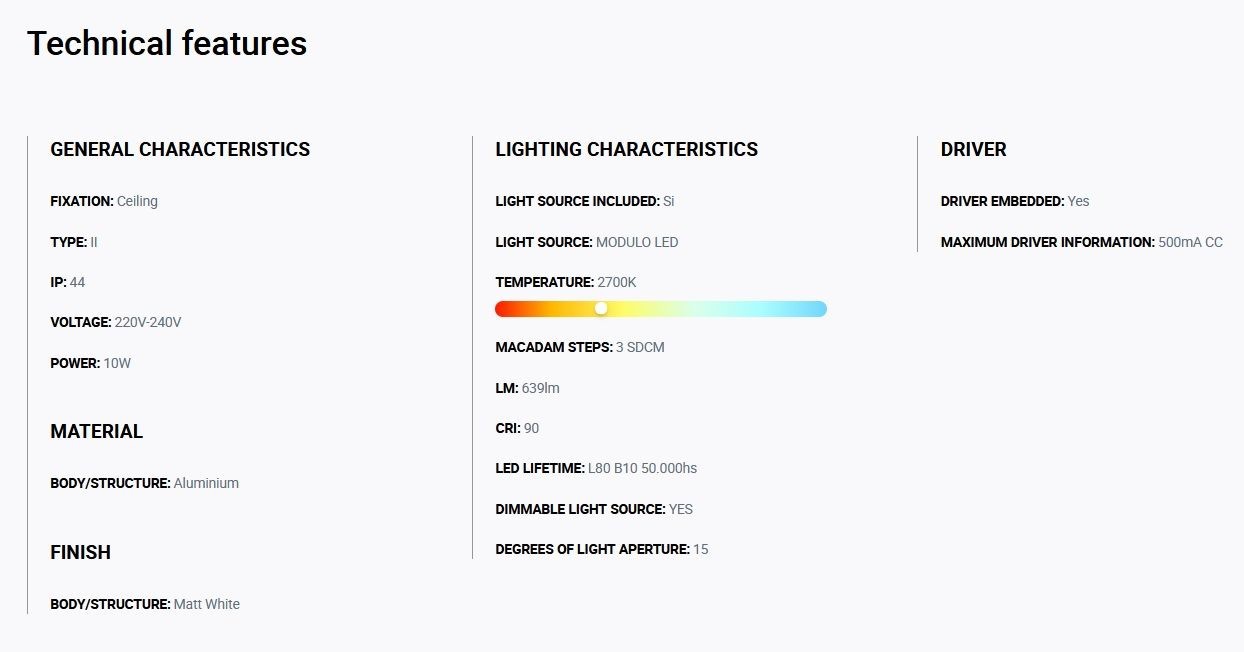Click the Technical features heading

(167, 43)
